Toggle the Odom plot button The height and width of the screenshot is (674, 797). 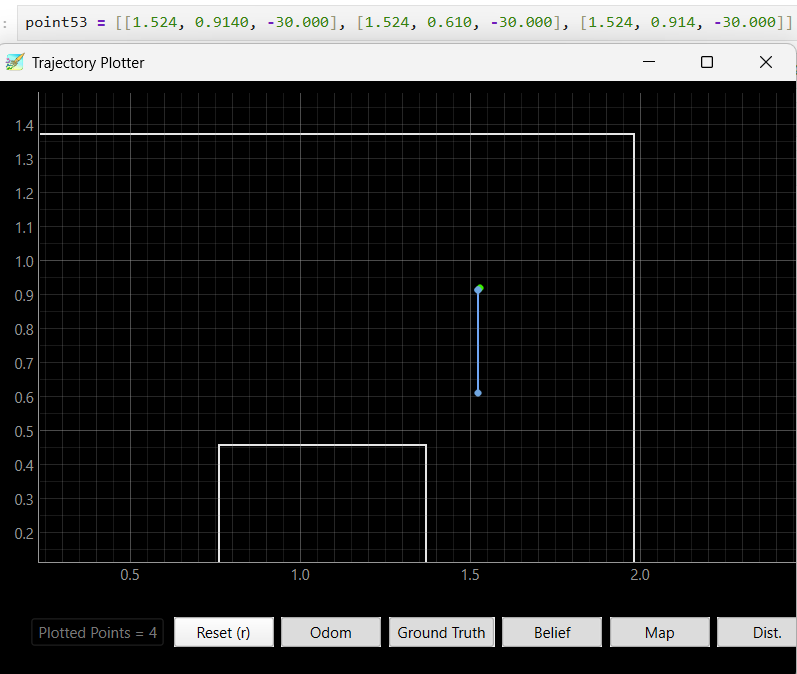pos(331,632)
